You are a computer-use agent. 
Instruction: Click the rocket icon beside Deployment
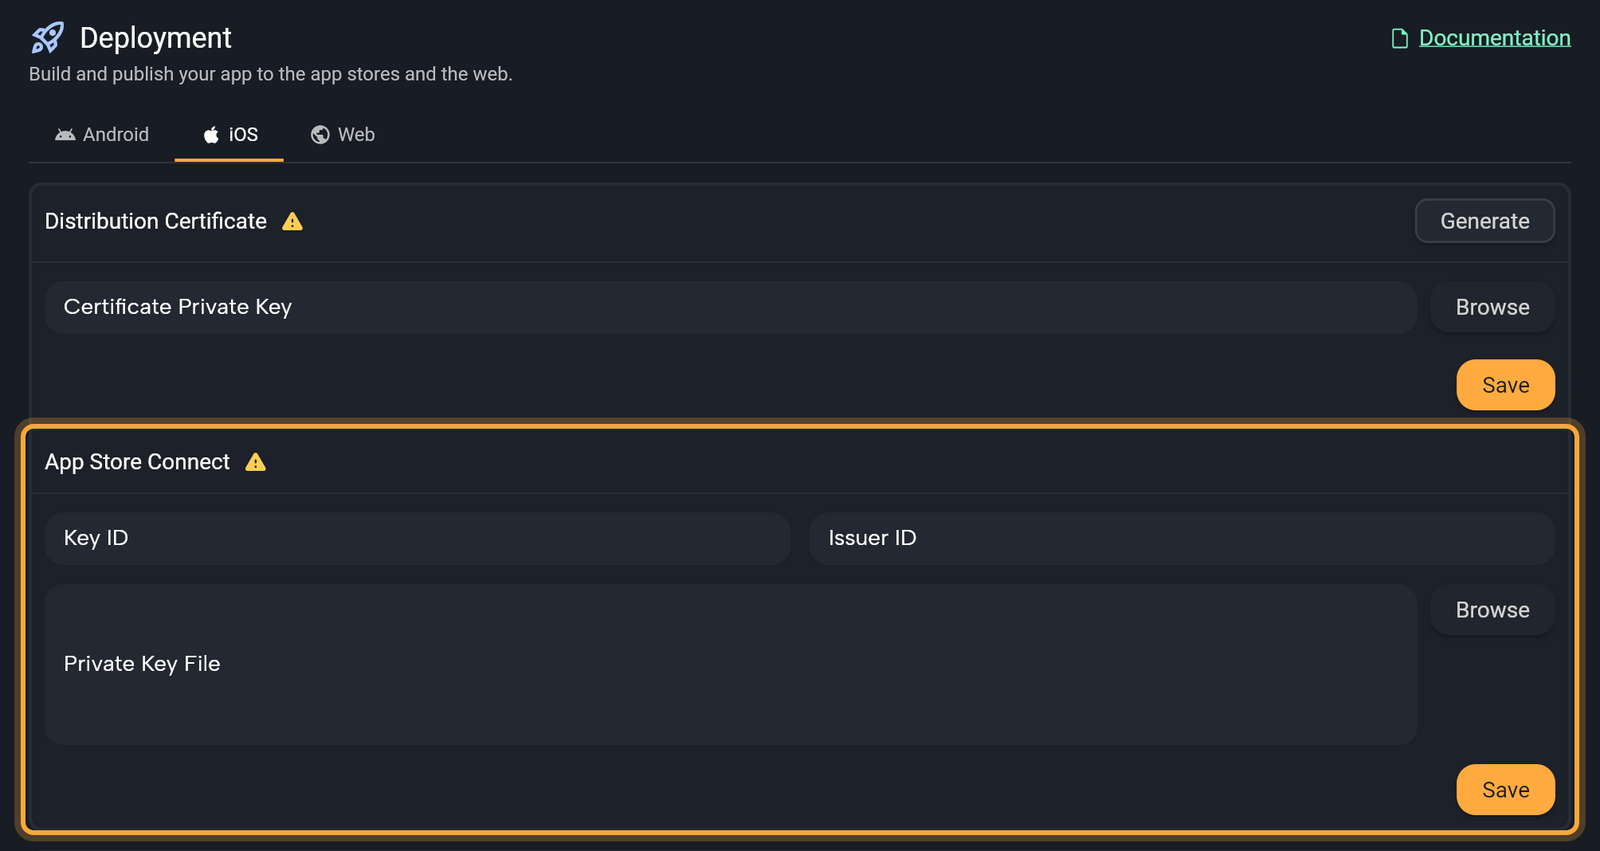[x=47, y=38]
